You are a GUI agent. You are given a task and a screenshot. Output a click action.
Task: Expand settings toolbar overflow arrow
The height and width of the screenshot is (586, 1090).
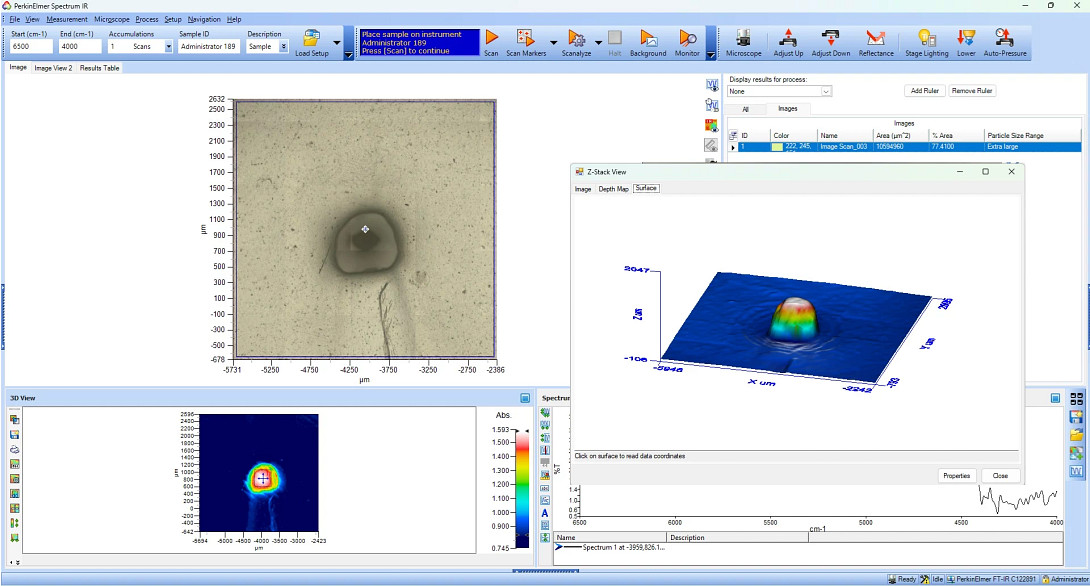click(349, 55)
